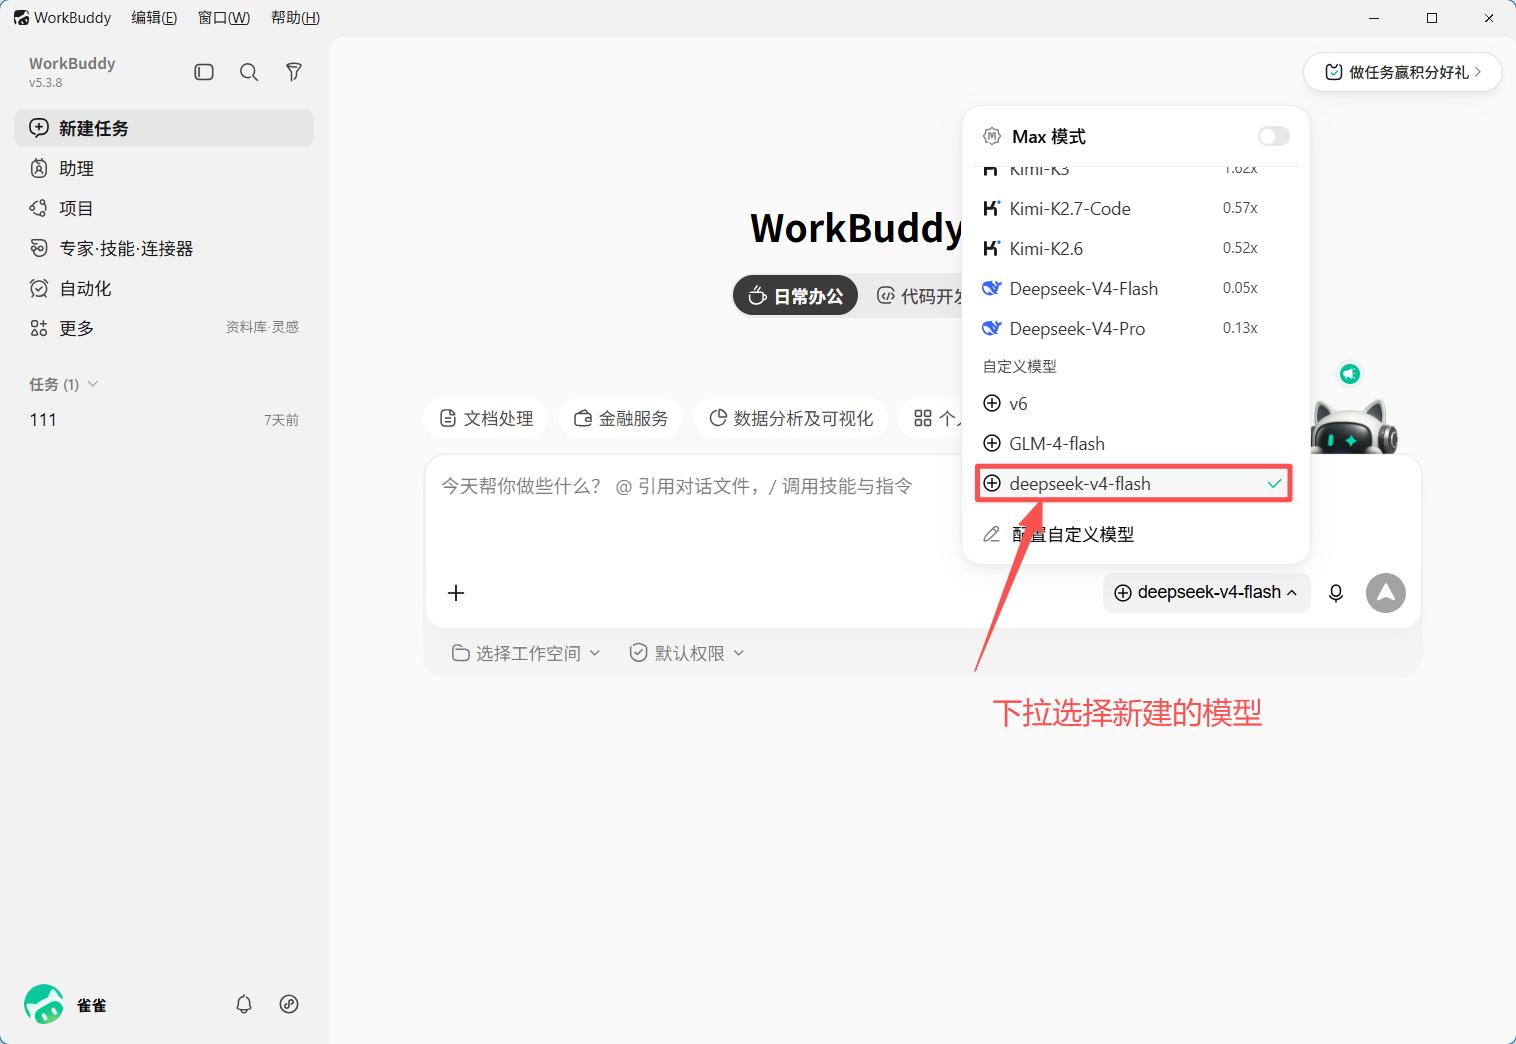Open the 选择工作空间 dropdown

point(526,653)
